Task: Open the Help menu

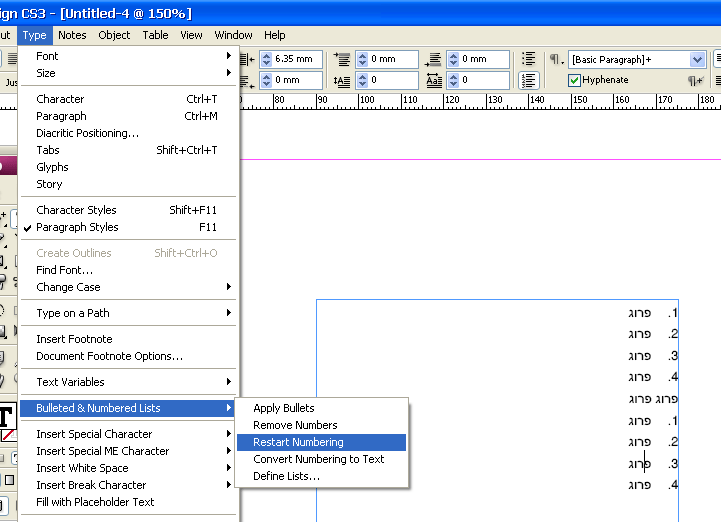Action: coord(275,35)
